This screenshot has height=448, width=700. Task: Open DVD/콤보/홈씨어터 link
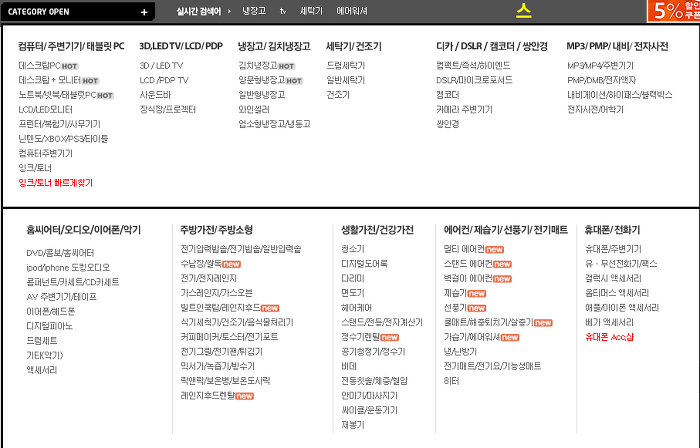60,253
